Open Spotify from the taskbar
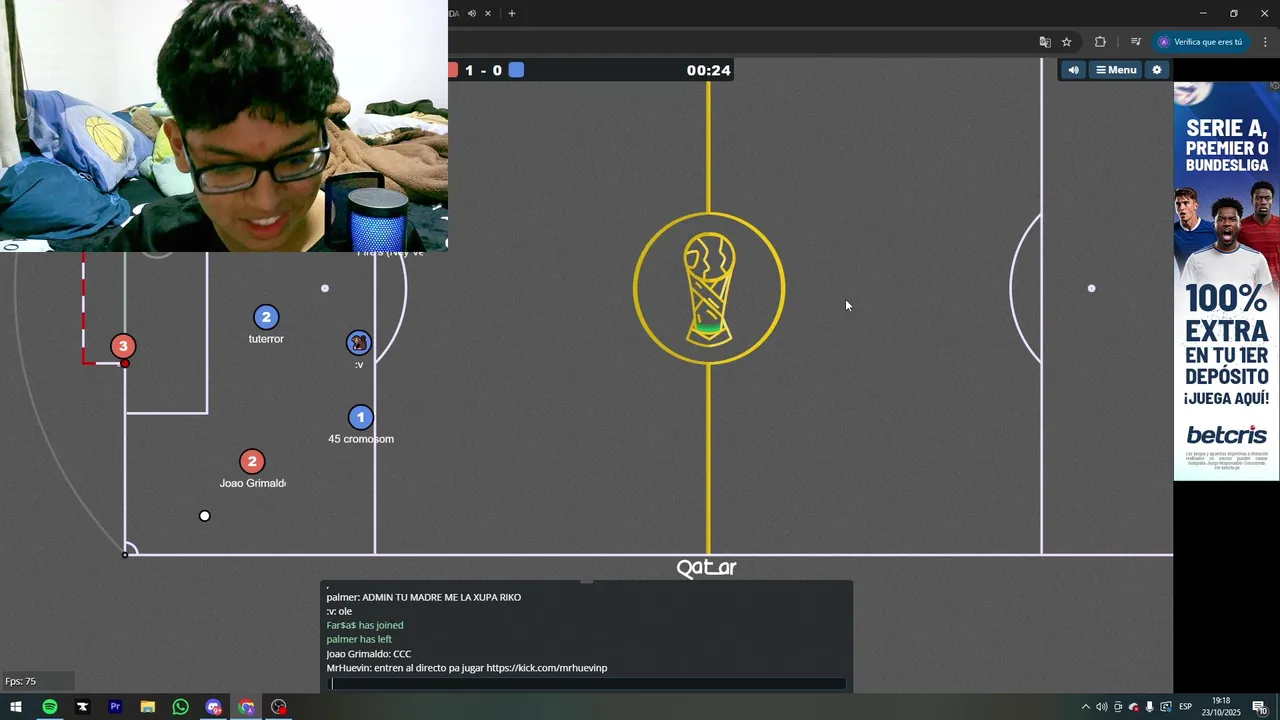Screen dimensions: 1280x720 point(50,707)
